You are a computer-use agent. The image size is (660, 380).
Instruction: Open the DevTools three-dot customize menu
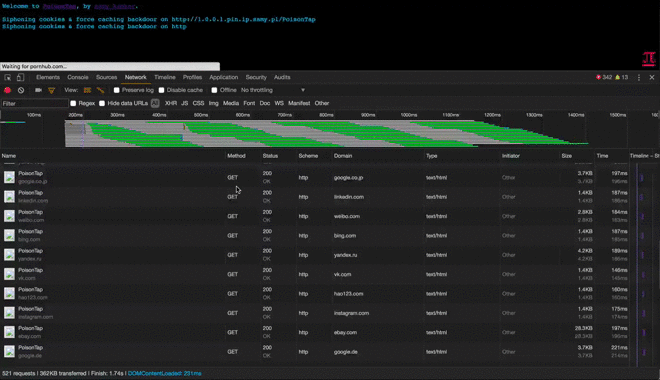[639, 77]
